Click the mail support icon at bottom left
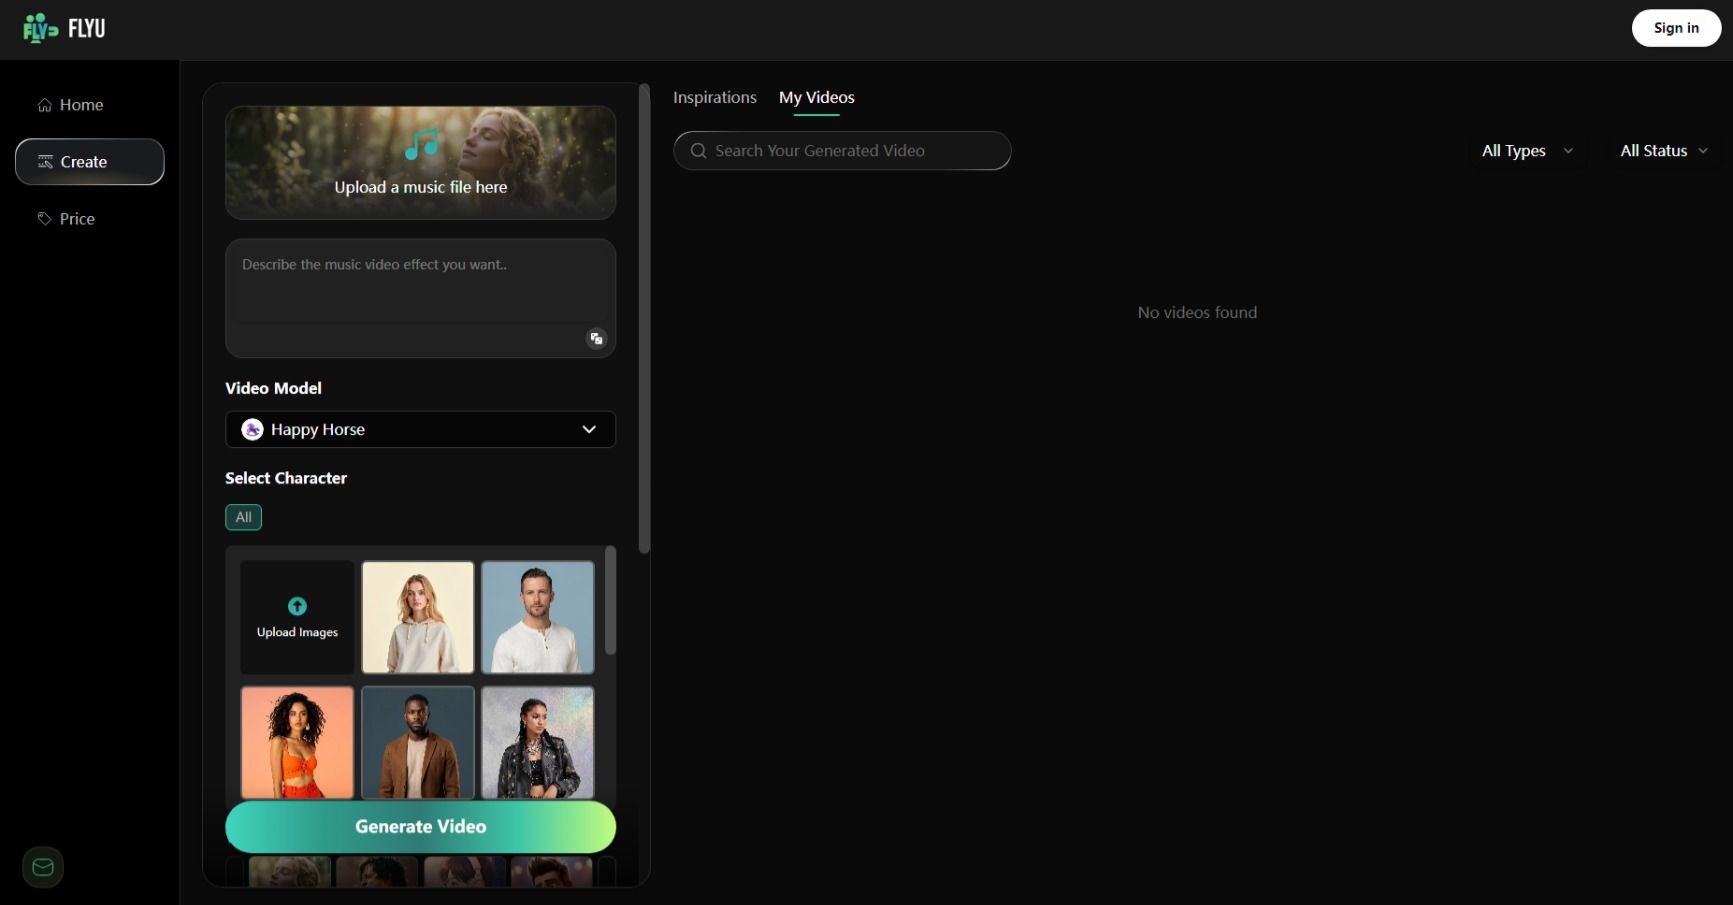Image resolution: width=1733 pixels, height=905 pixels. [43, 867]
